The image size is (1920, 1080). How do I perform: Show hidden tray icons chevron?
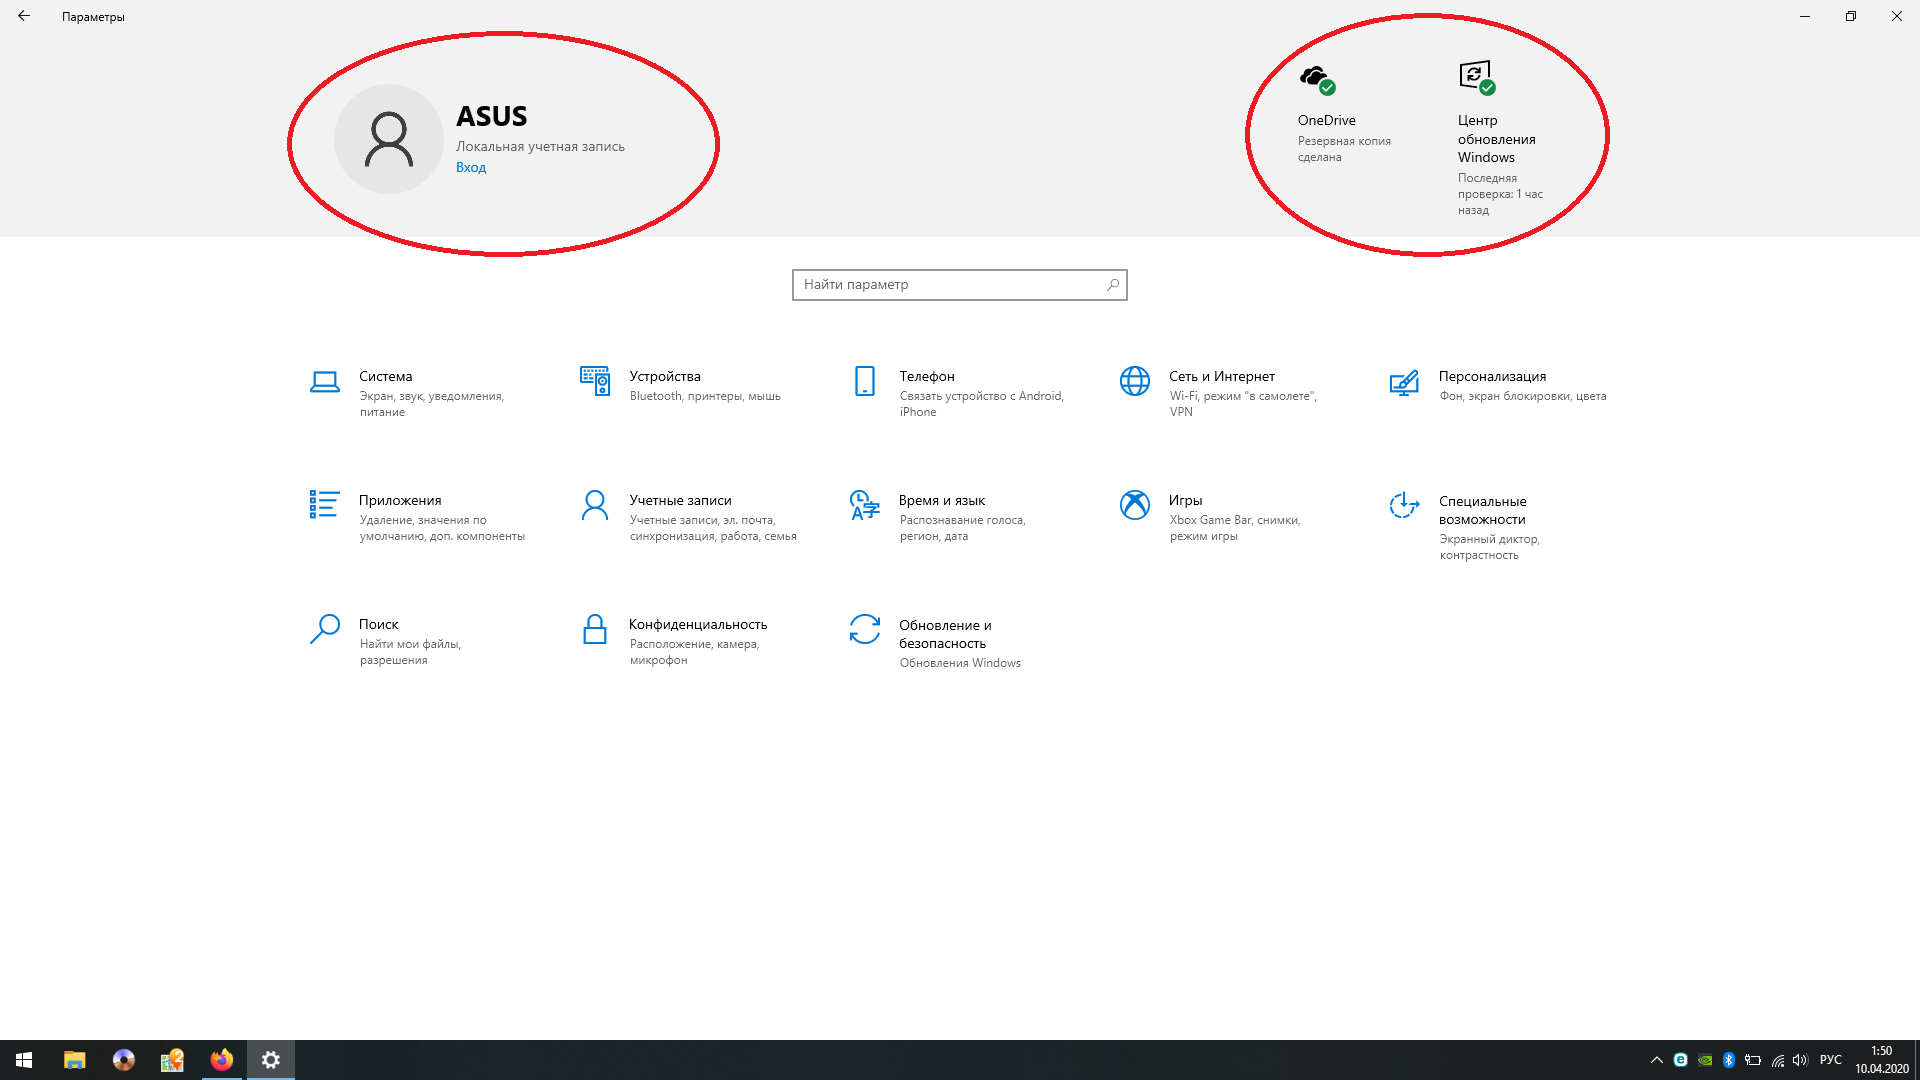(1656, 1060)
